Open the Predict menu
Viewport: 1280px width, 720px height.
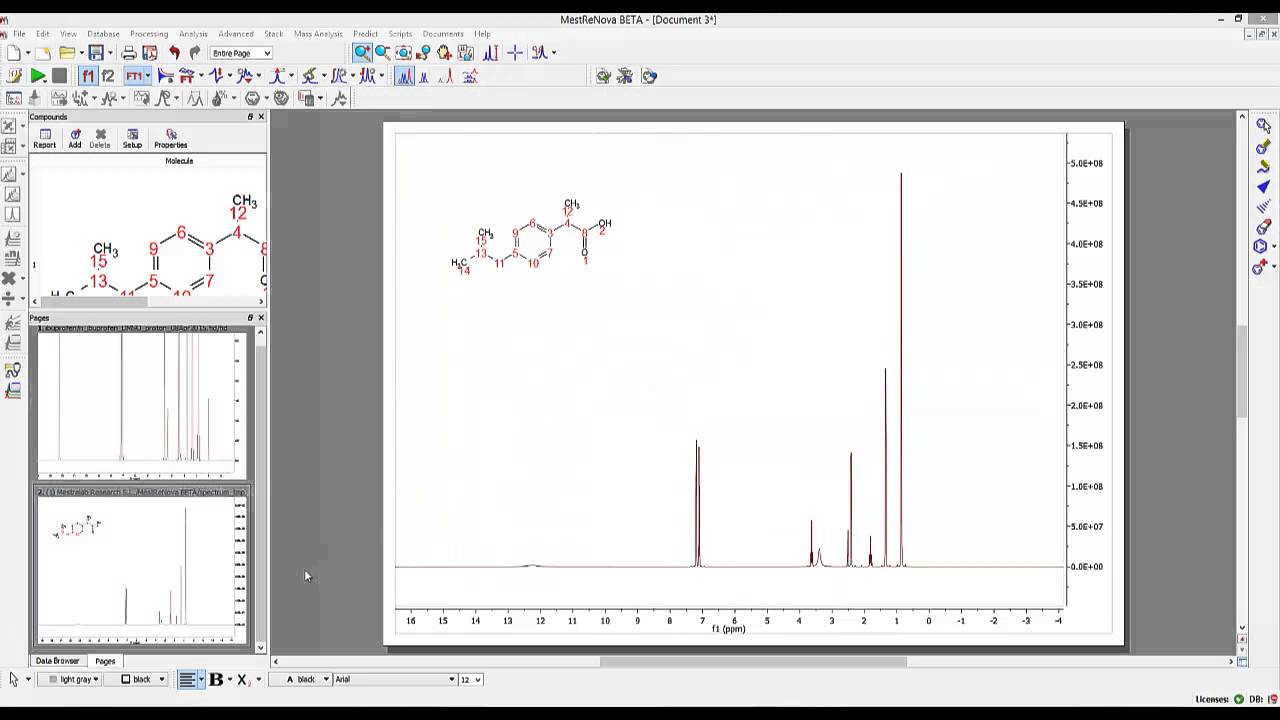tap(365, 34)
